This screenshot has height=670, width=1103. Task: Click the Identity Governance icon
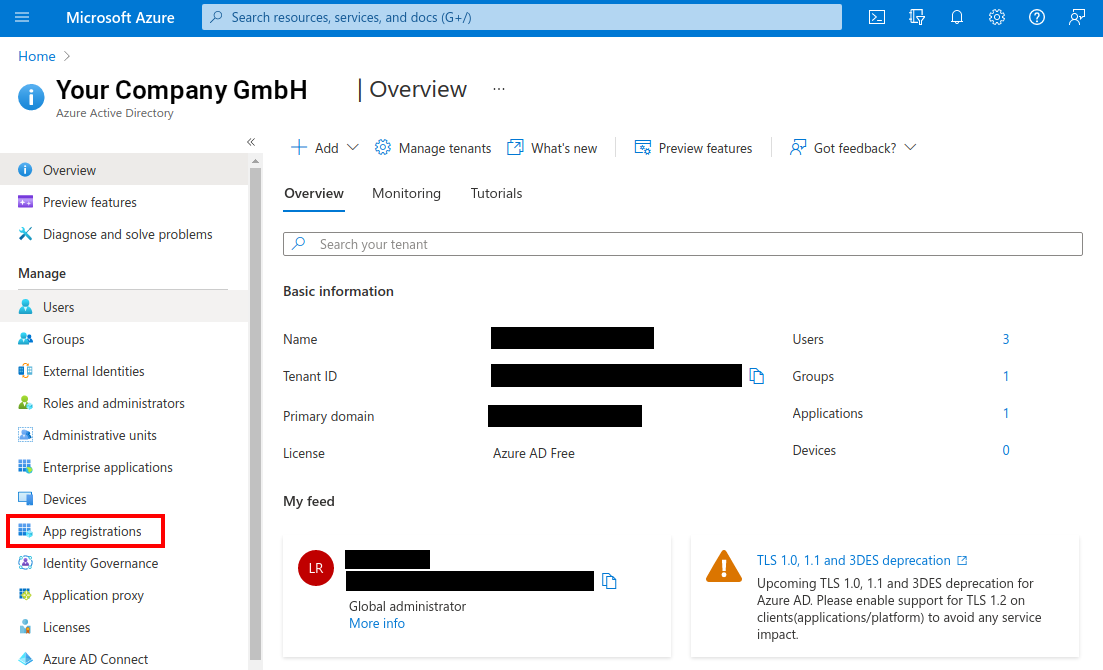(x=25, y=563)
